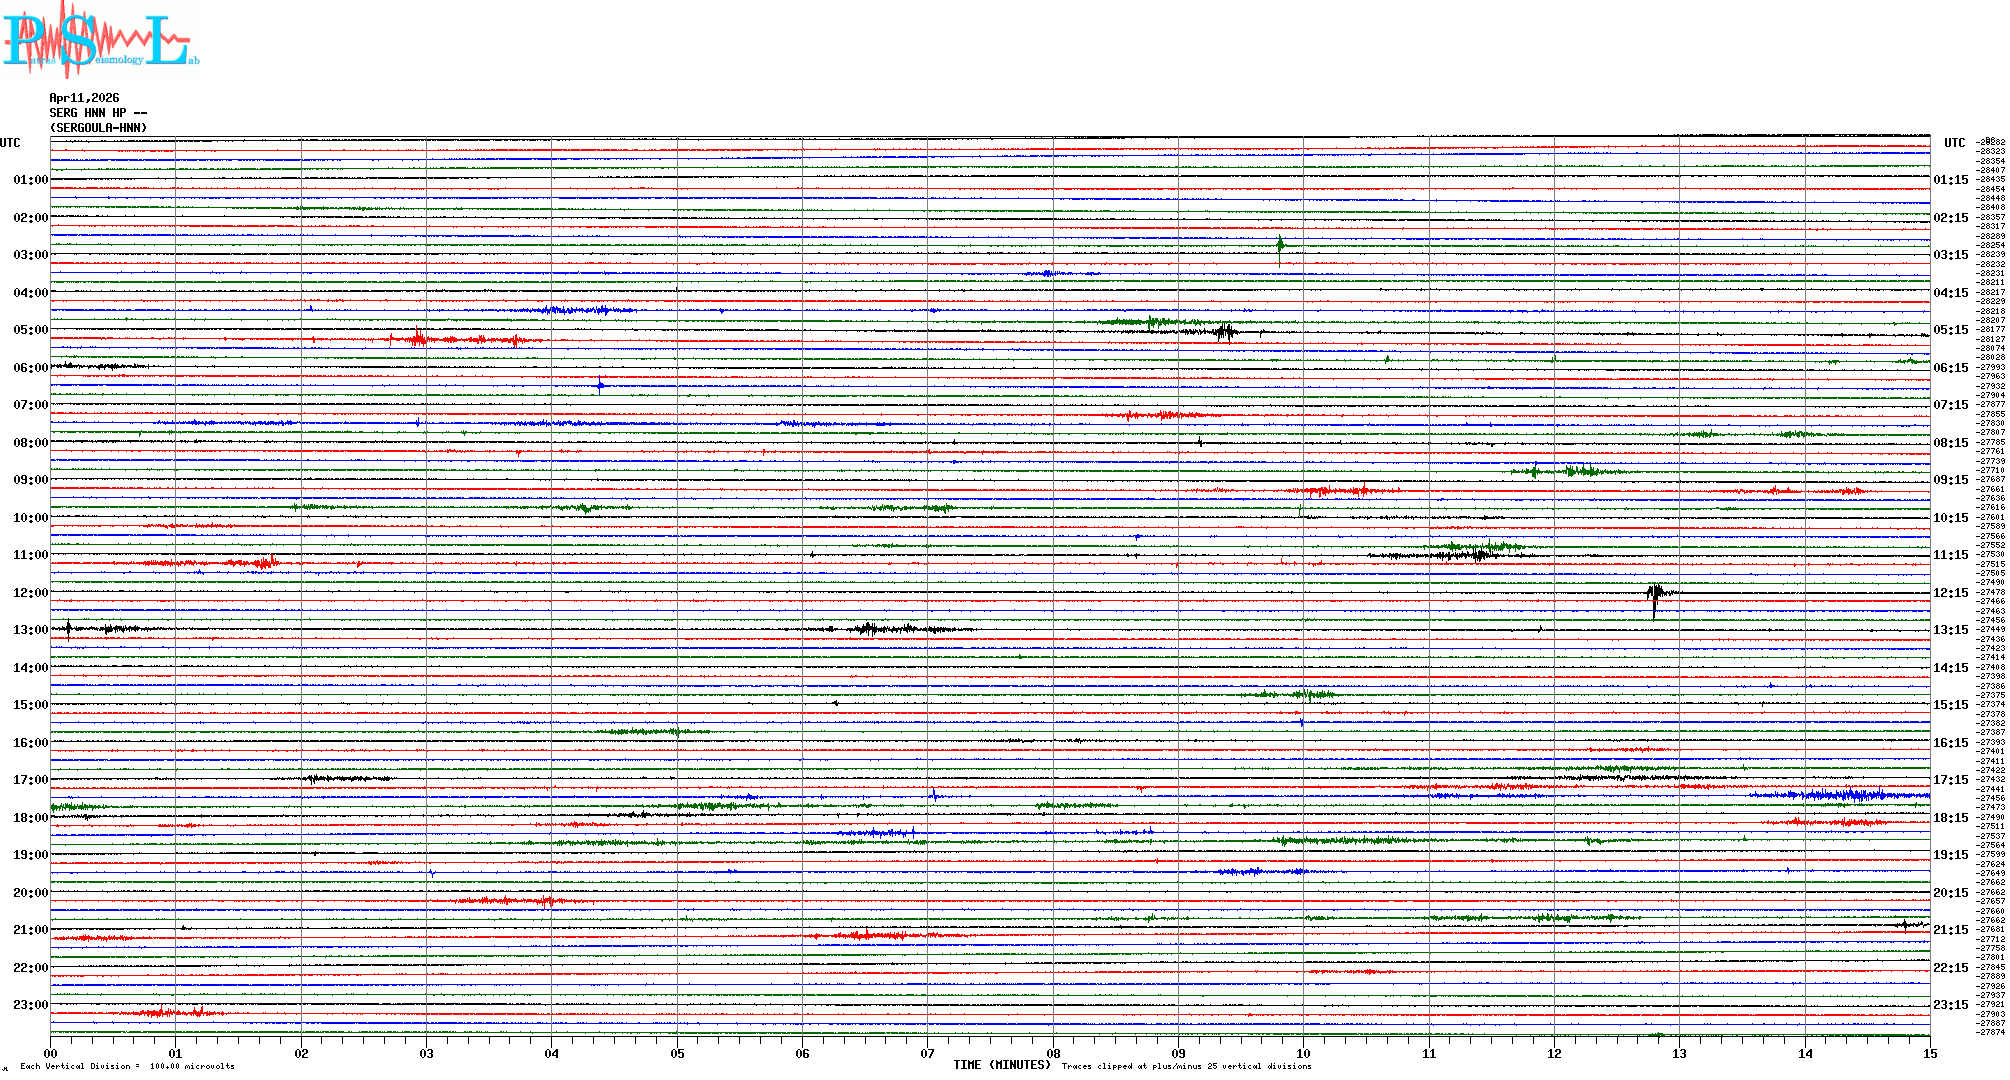Click the green spike on the 02:45 trace
Screen dimensions: 2010x1080
(x=1280, y=245)
